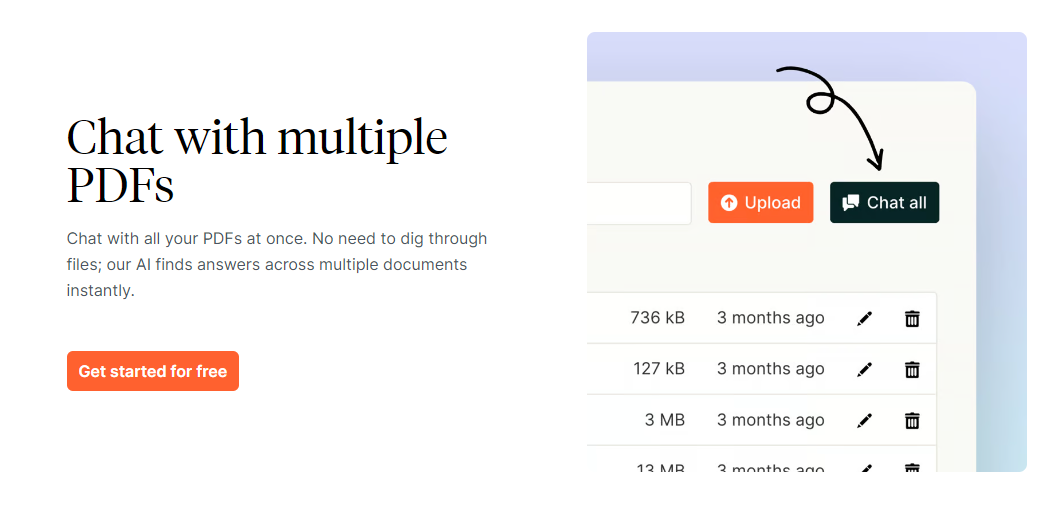
Task: Click "3 months ago" in the 736 kB row
Action: (x=770, y=318)
